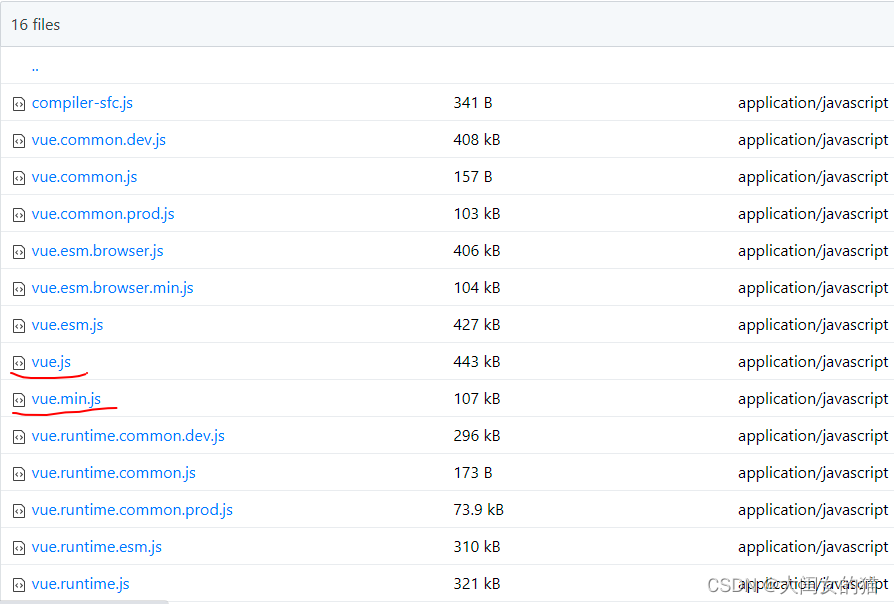Go up to the parent directory (..)

tap(35, 68)
